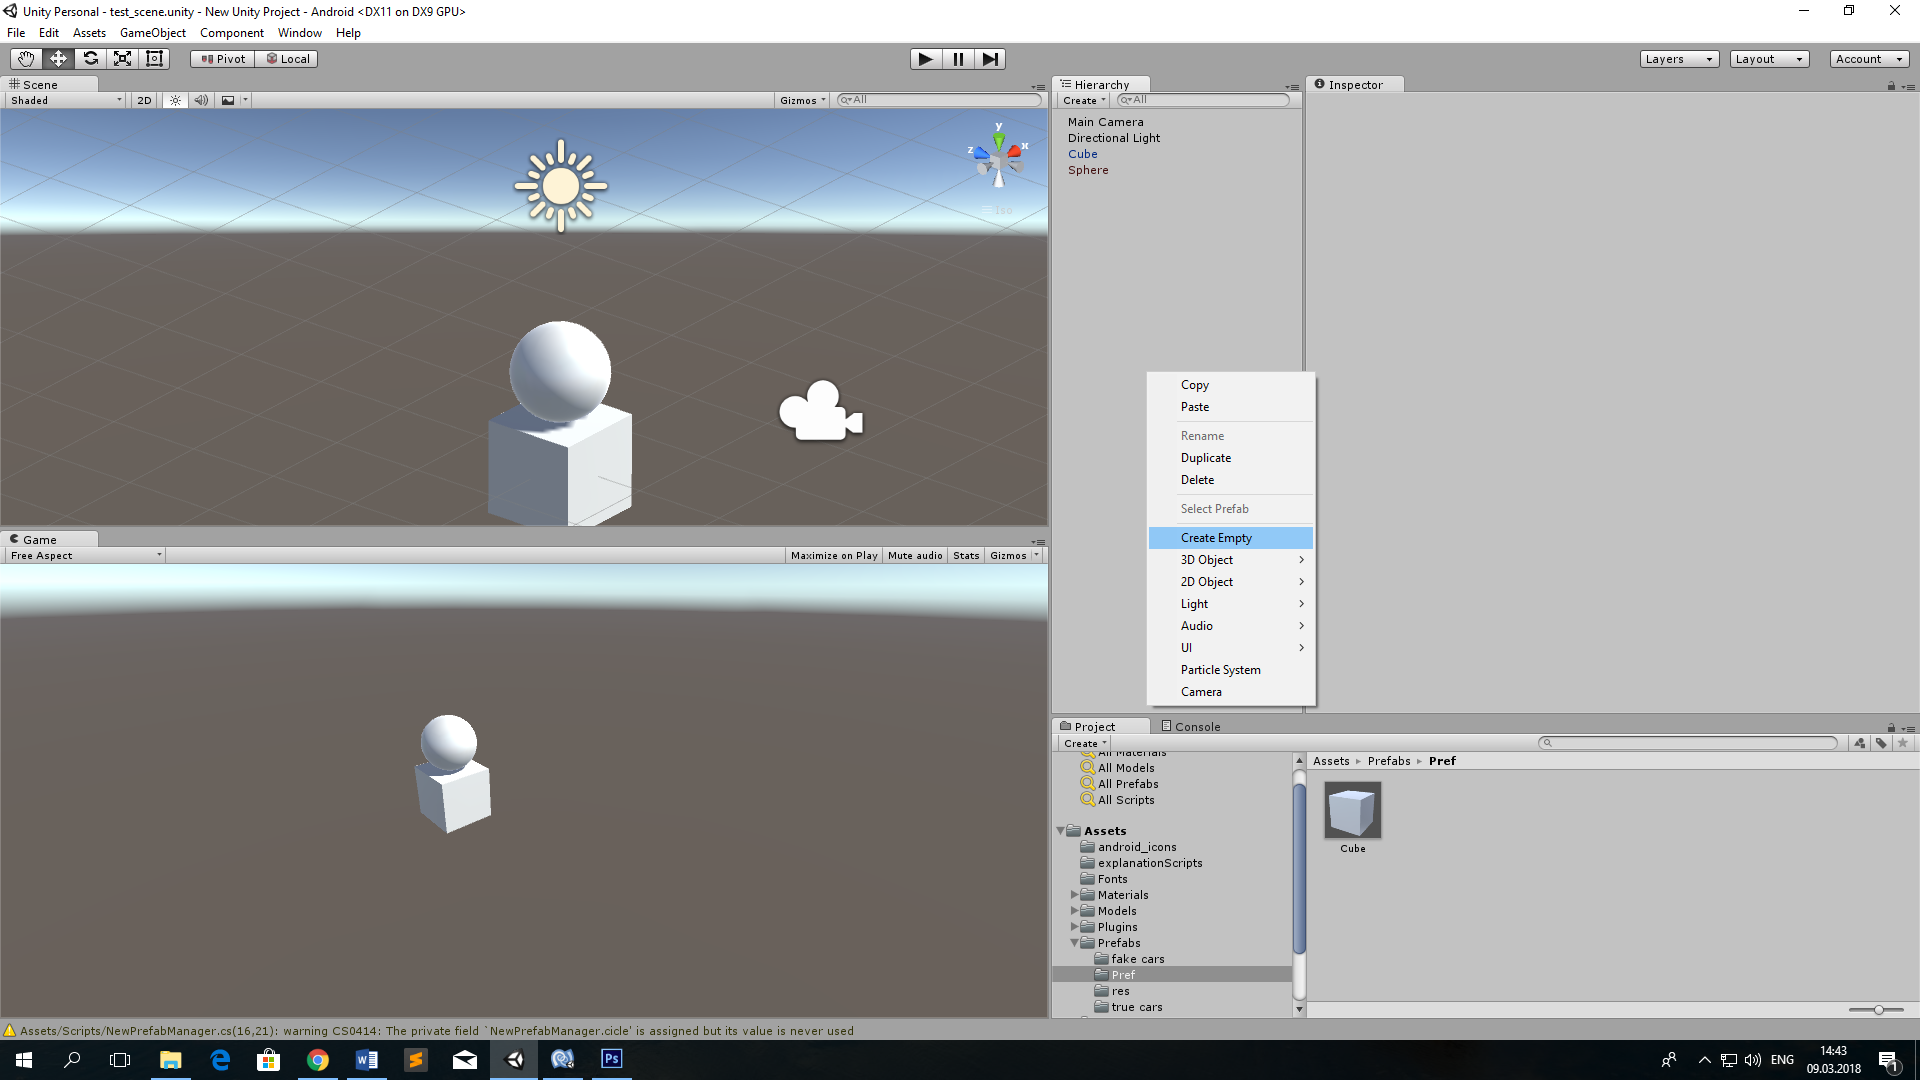Select Create Empty from context menu
This screenshot has height=1080, width=1920.
coord(1215,538)
